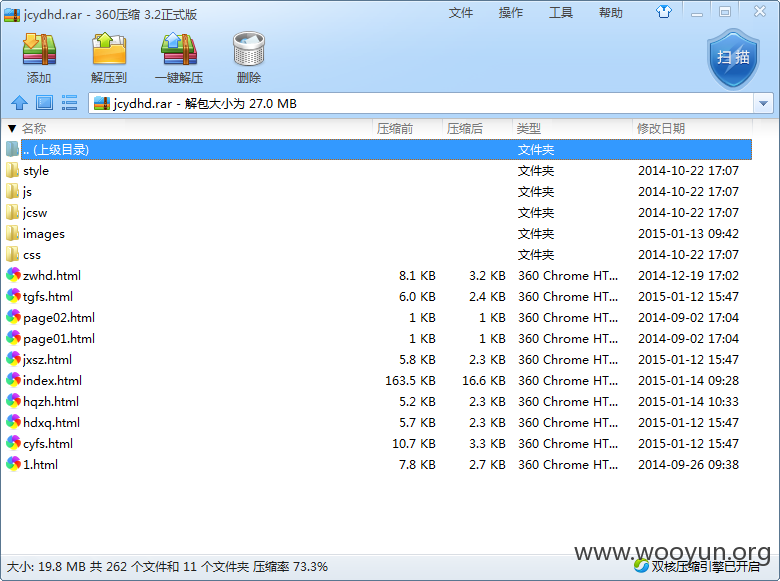Select the style folder icon

(13, 171)
